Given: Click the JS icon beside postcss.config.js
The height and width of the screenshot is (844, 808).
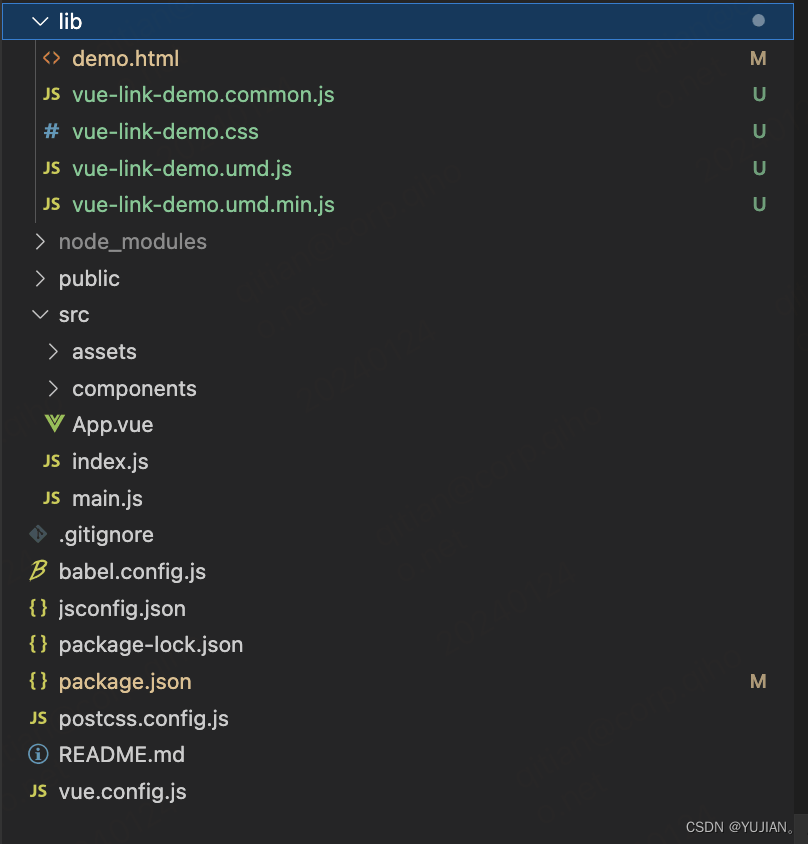Looking at the screenshot, I should 38,718.
